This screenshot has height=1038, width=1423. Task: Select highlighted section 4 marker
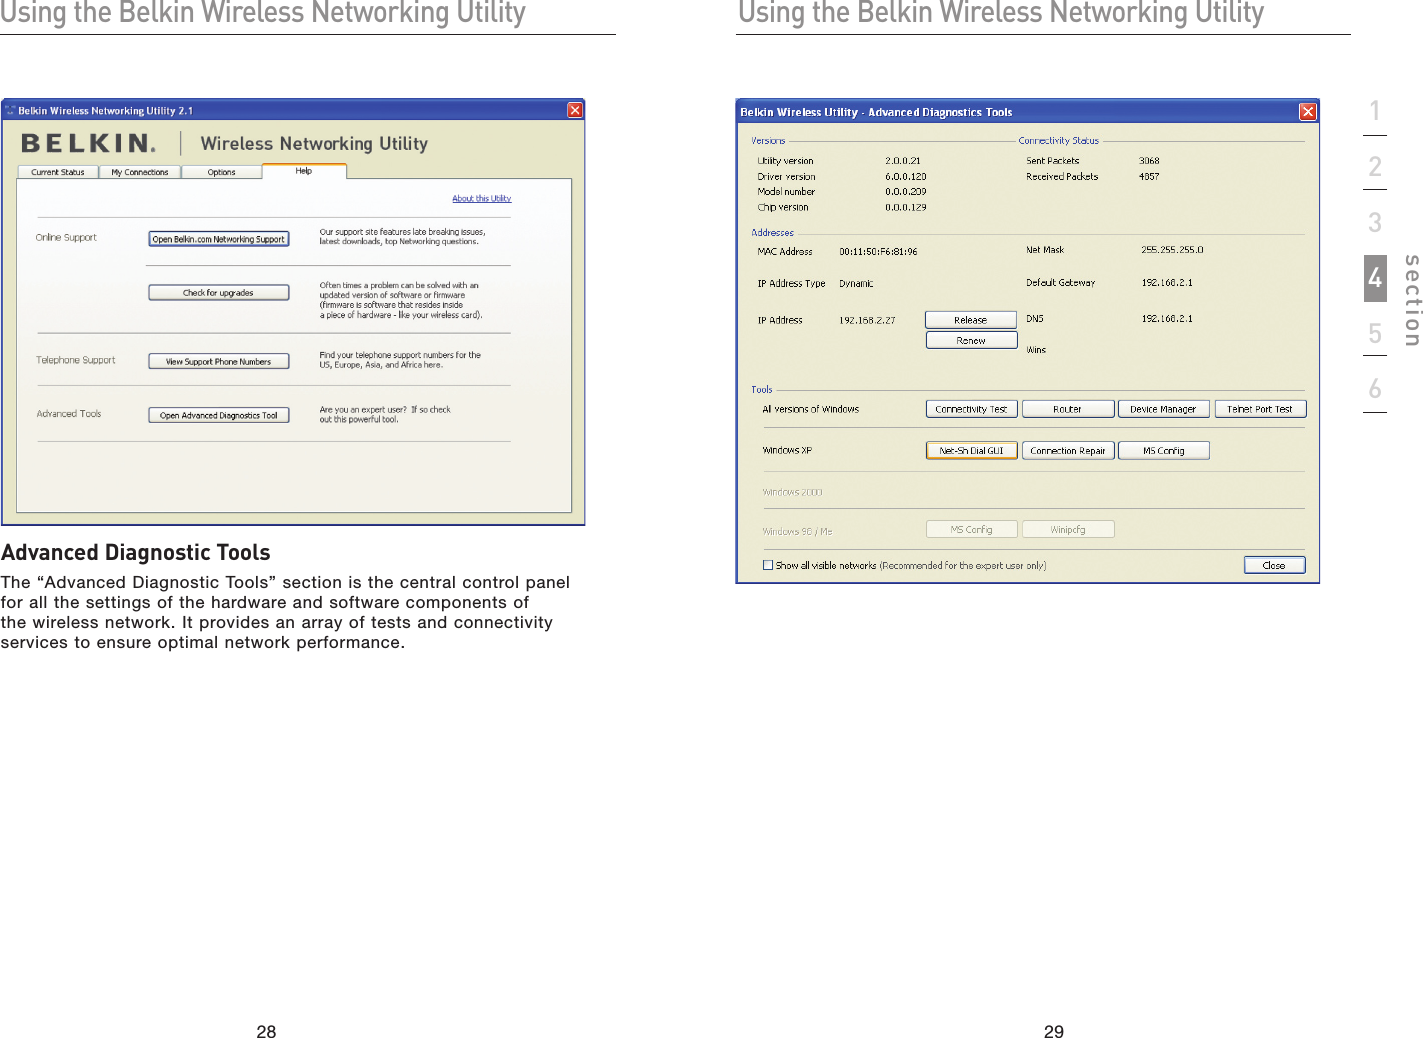(1375, 278)
